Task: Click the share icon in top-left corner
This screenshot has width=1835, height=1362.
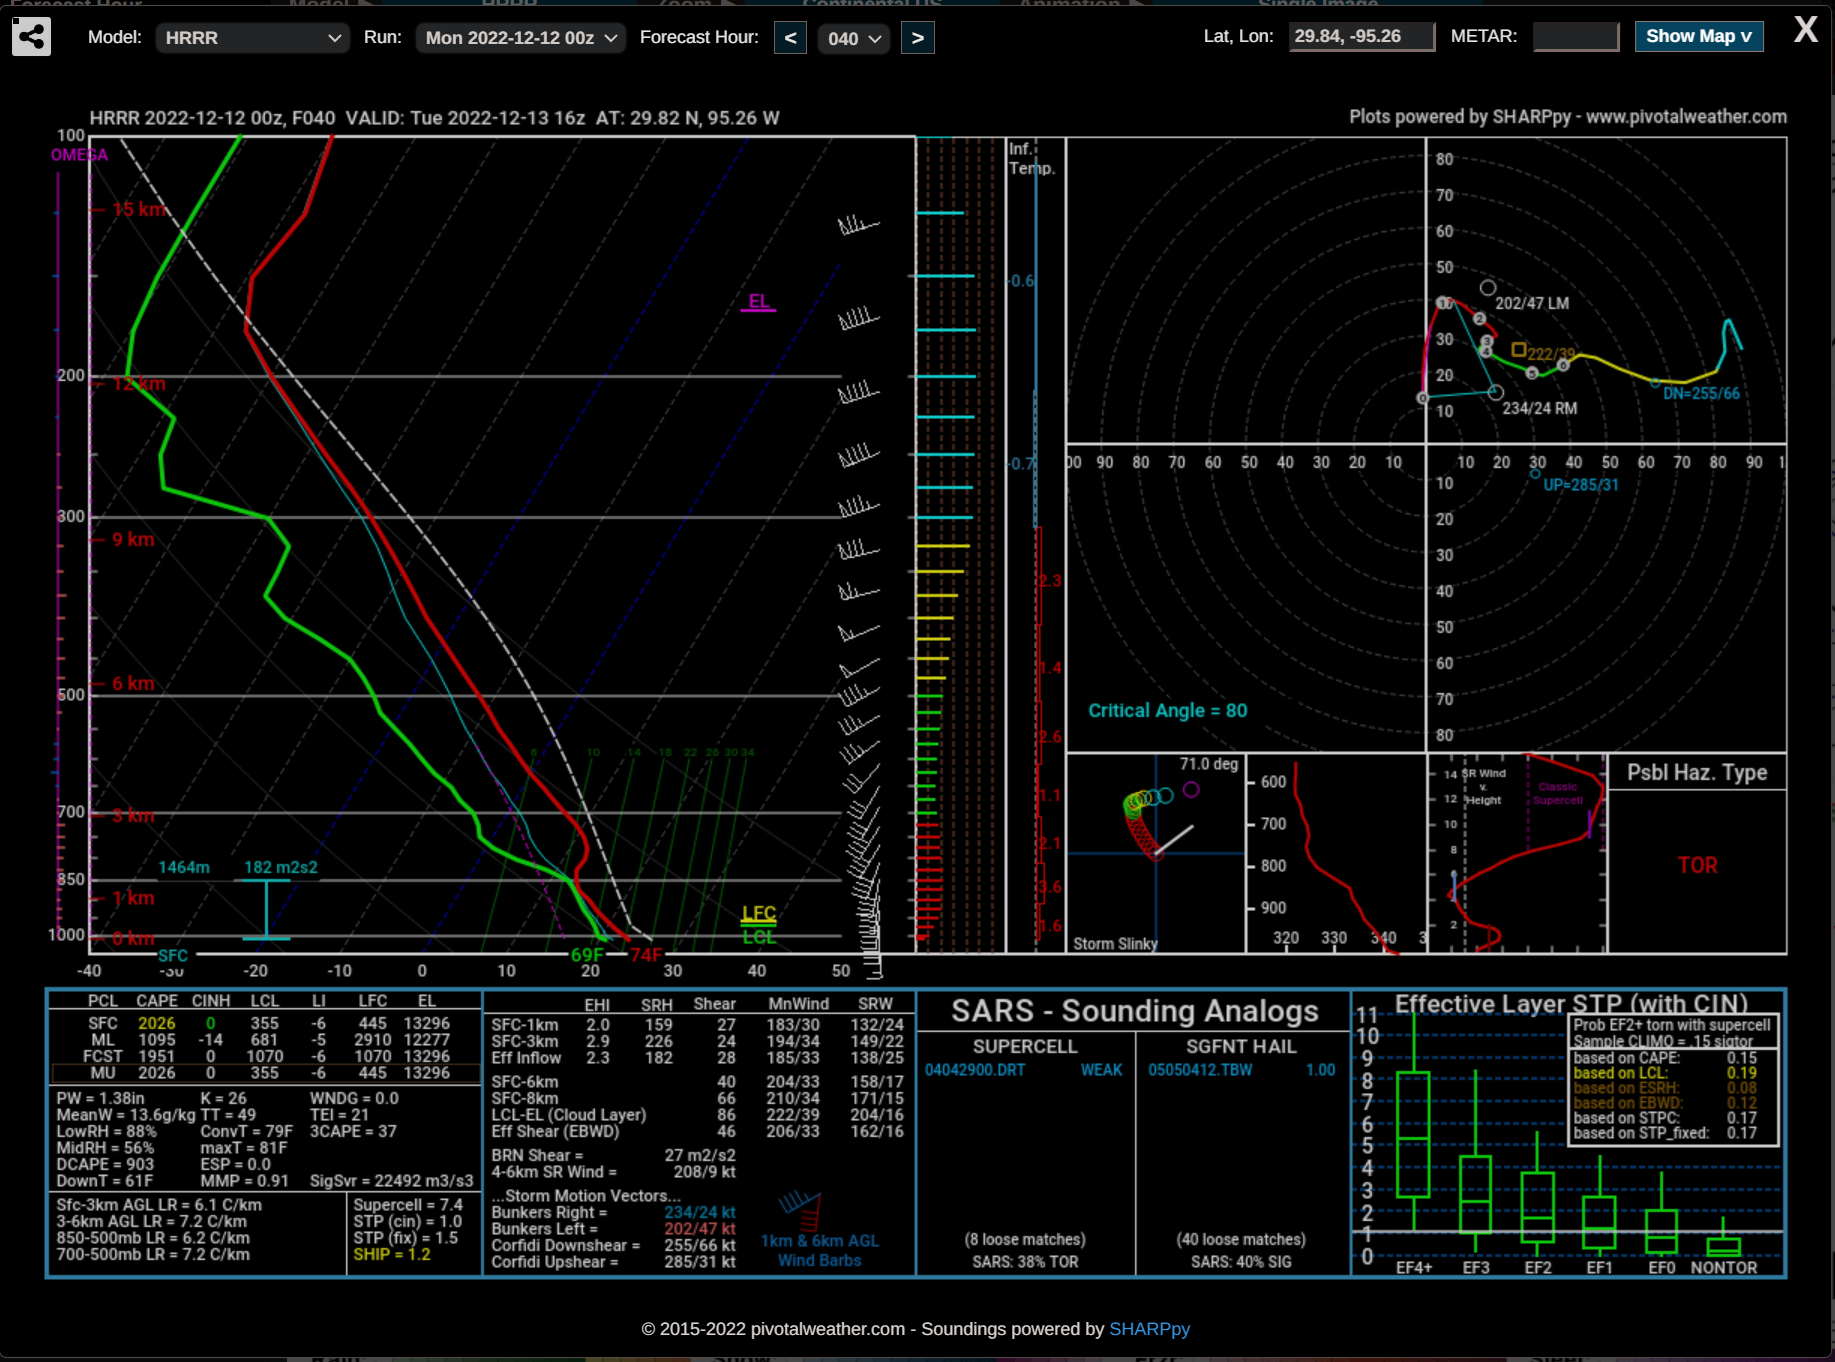Action: point(32,38)
